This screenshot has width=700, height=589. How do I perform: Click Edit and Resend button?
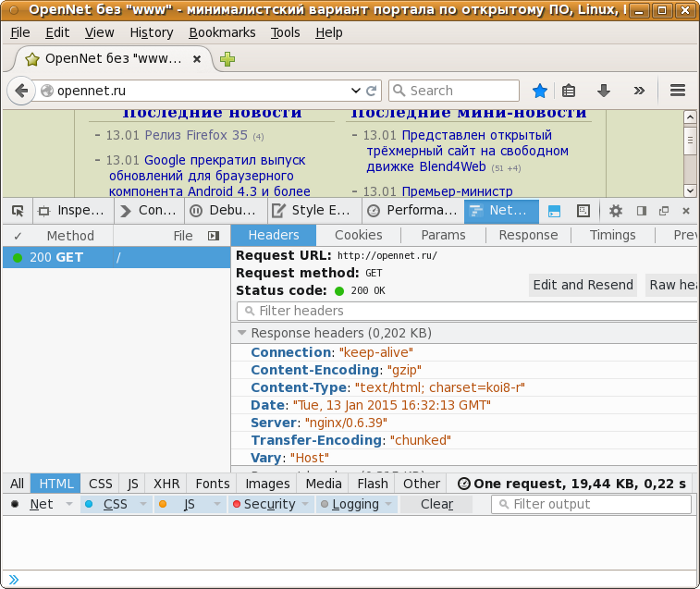[x=583, y=285]
